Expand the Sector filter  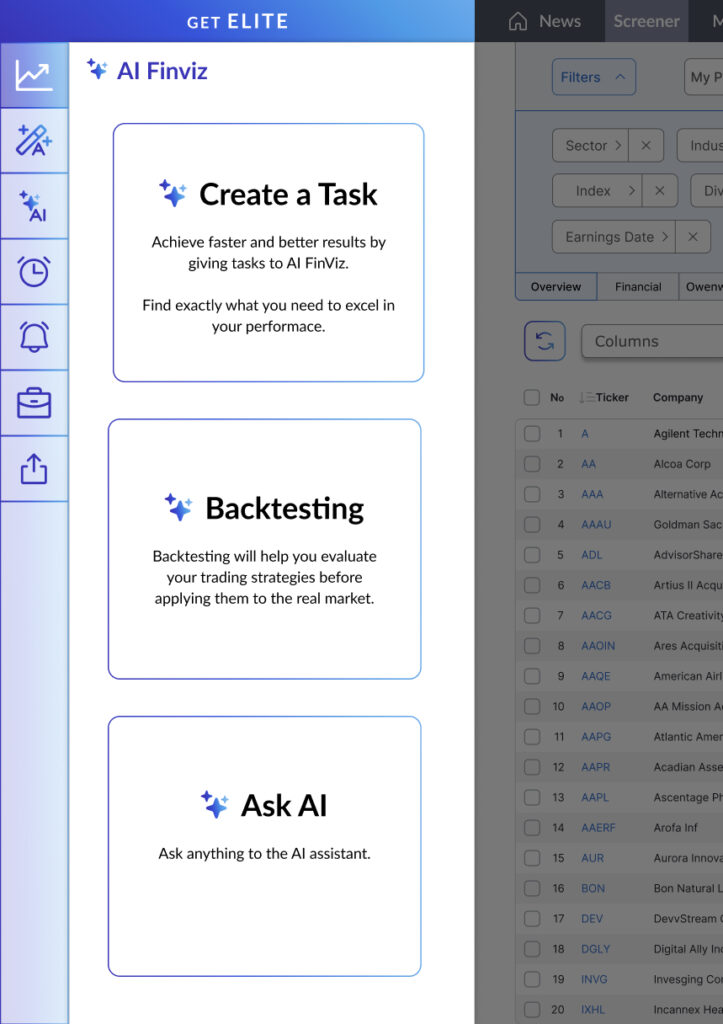click(x=590, y=145)
